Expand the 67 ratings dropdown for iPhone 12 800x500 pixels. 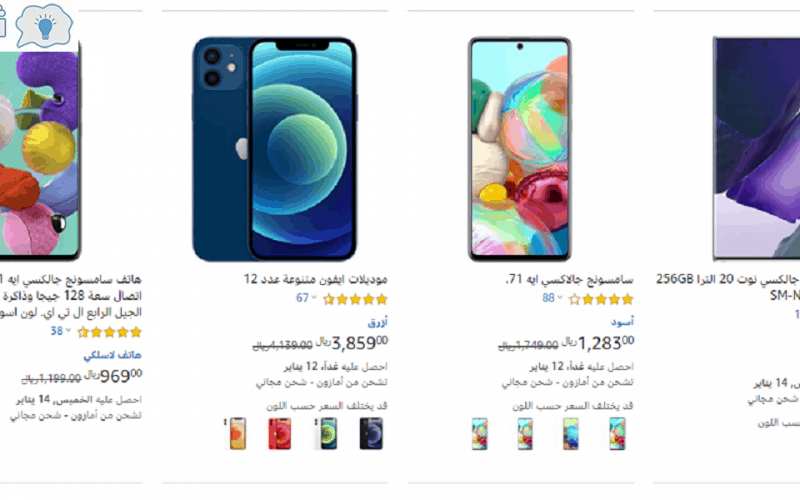pos(306,298)
